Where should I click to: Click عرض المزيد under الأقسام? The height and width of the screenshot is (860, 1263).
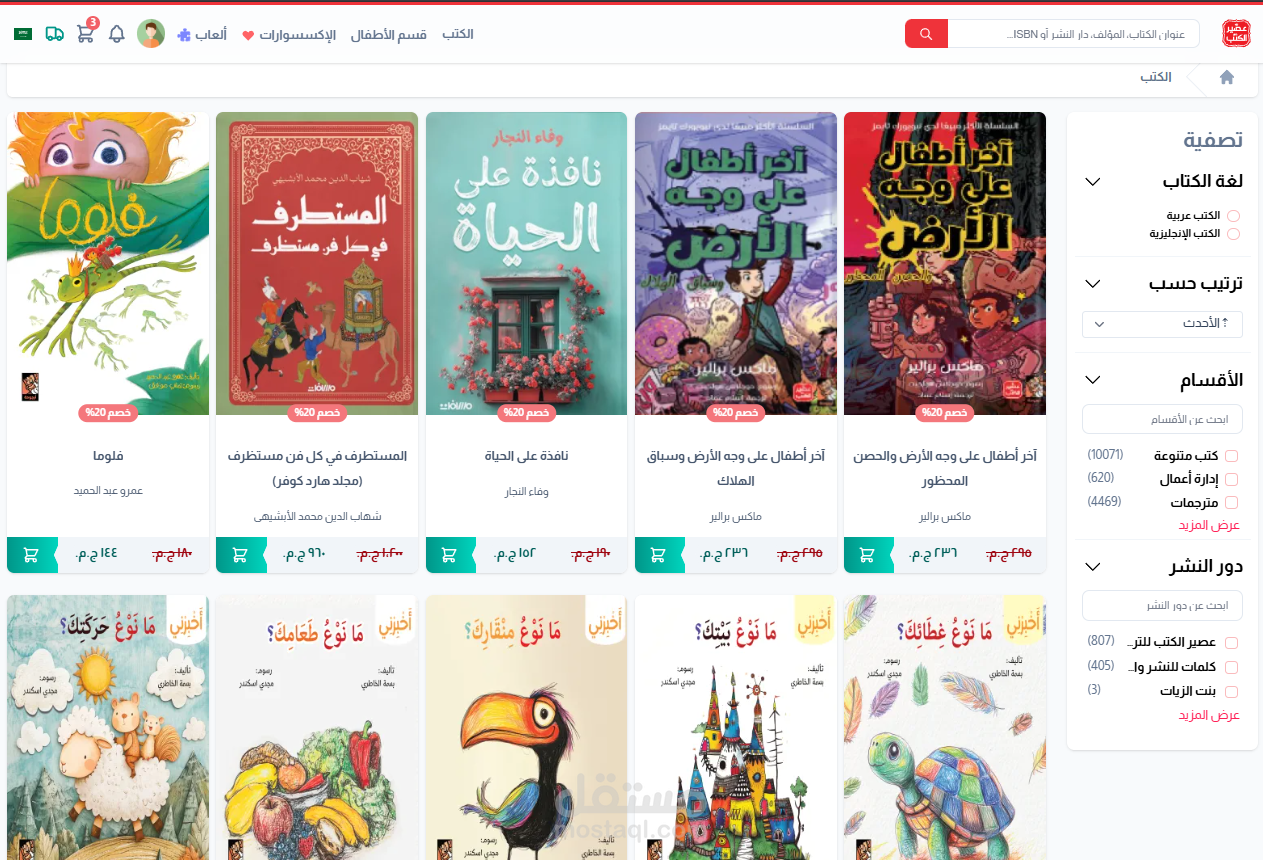[1209, 526]
